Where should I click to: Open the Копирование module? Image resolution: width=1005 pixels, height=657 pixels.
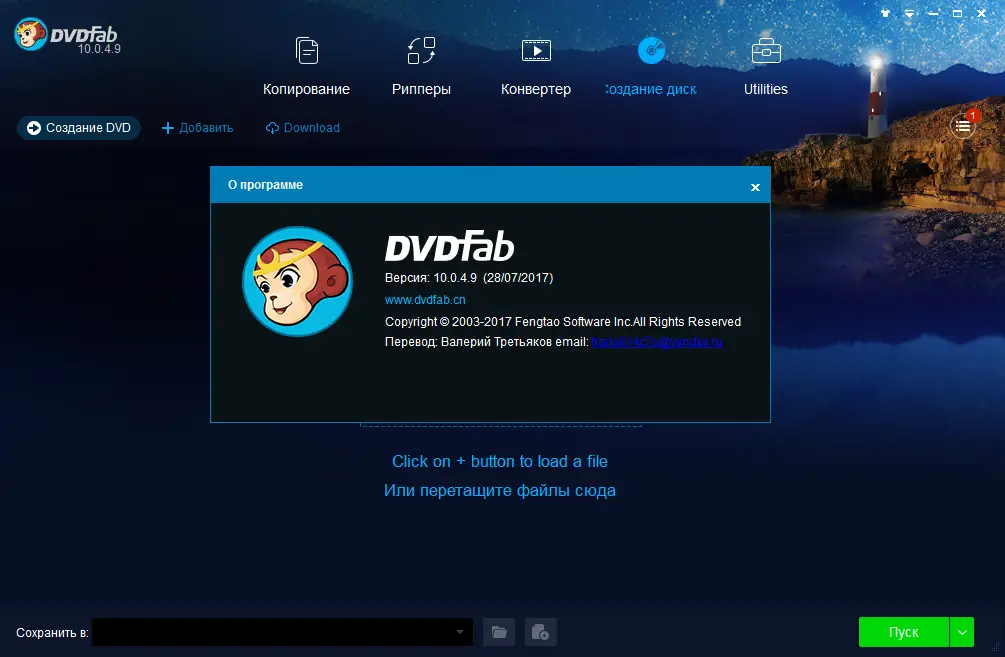point(306,60)
